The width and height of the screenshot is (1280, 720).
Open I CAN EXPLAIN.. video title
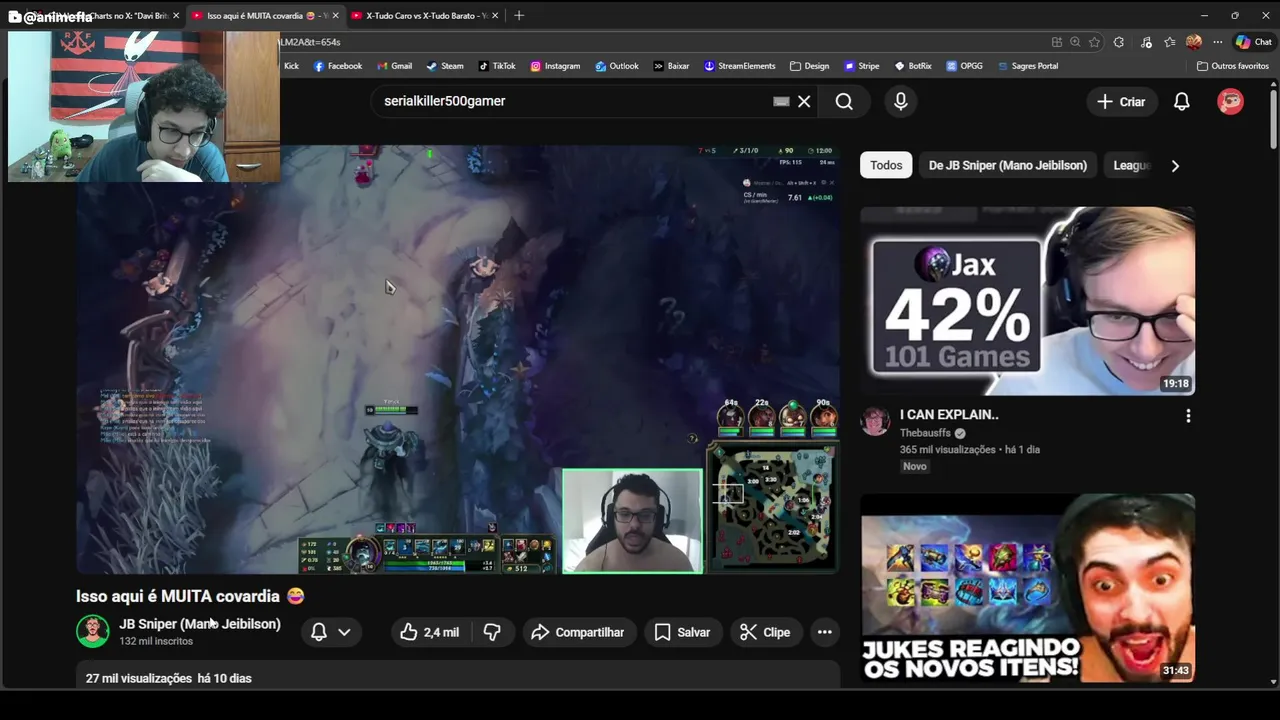(x=949, y=415)
